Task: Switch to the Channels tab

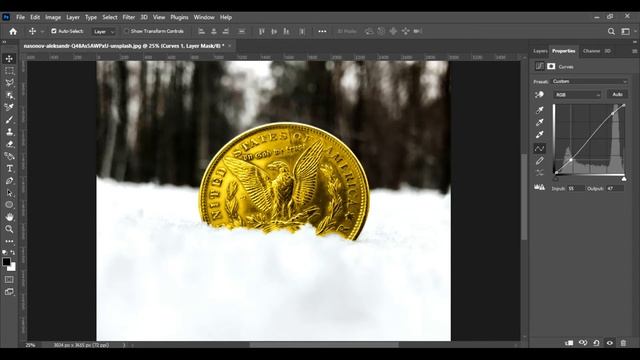Action: pos(591,51)
